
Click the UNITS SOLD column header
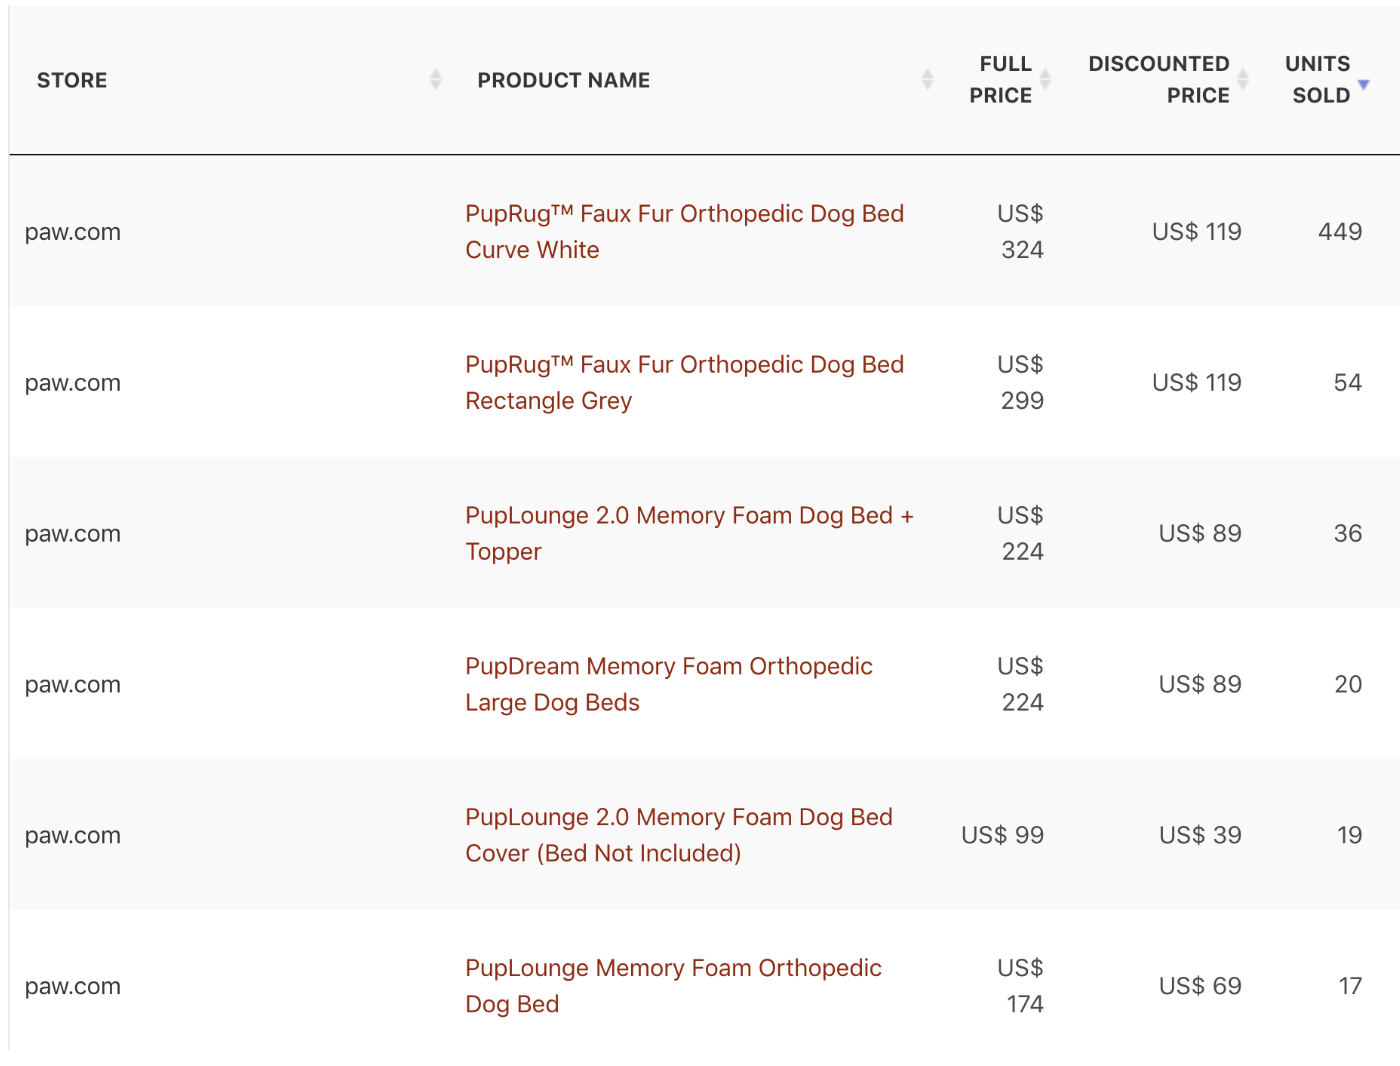tap(1318, 80)
